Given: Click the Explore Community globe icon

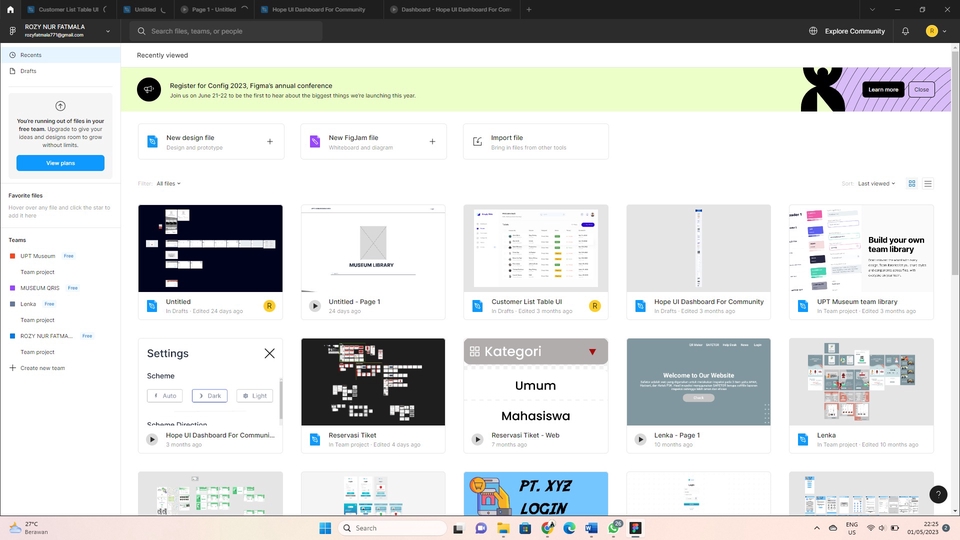Looking at the screenshot, I should (813, 31).
